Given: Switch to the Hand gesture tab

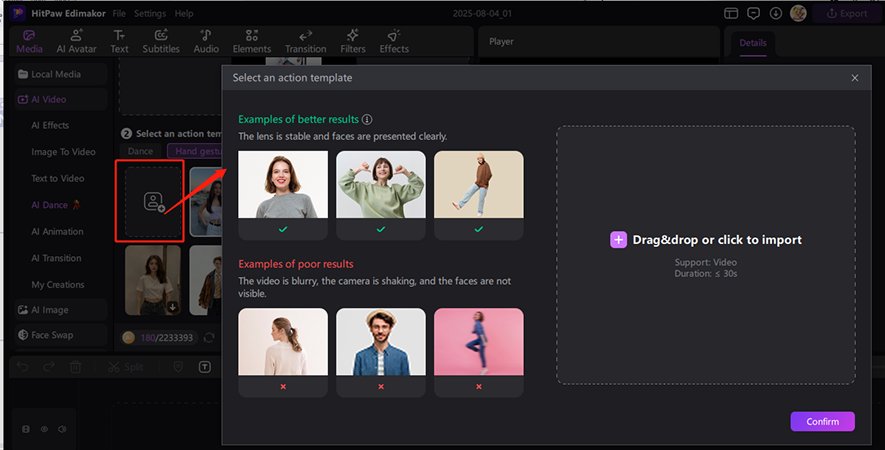Looking at the screenshot, I should [195, 151].
